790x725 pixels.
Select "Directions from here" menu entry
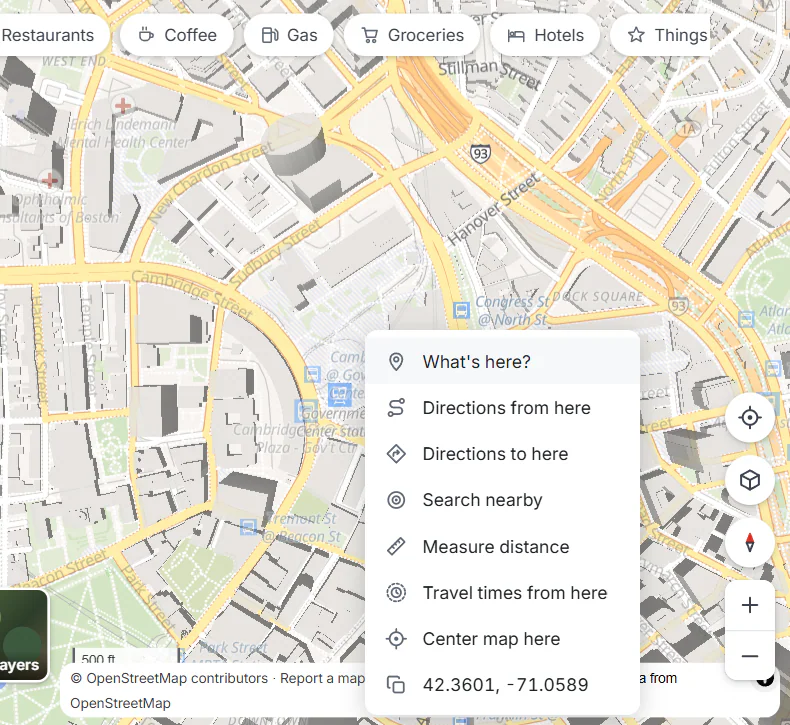tap(502, 408)
